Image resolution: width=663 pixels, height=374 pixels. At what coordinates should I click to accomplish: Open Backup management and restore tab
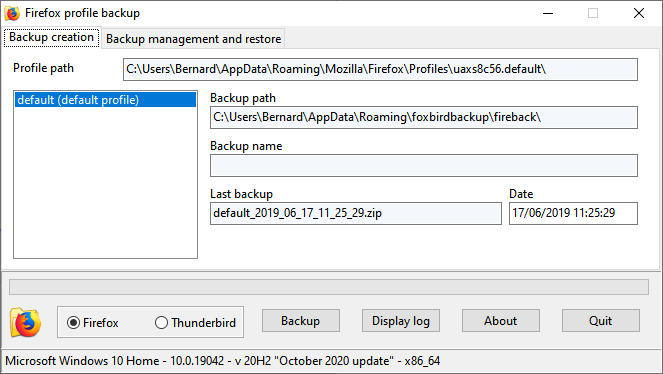(x=193, y=38)
